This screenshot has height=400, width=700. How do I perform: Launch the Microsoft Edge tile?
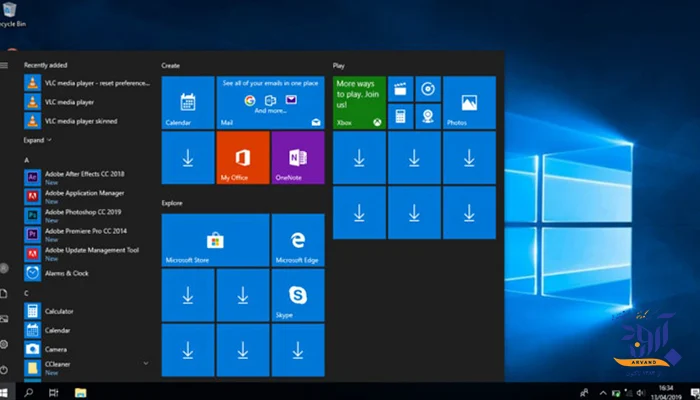pyautogui.click(x=298, y=240)
